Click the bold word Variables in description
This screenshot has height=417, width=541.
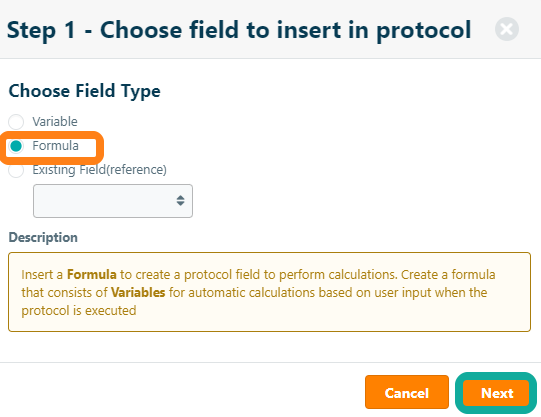click(138, 292)
